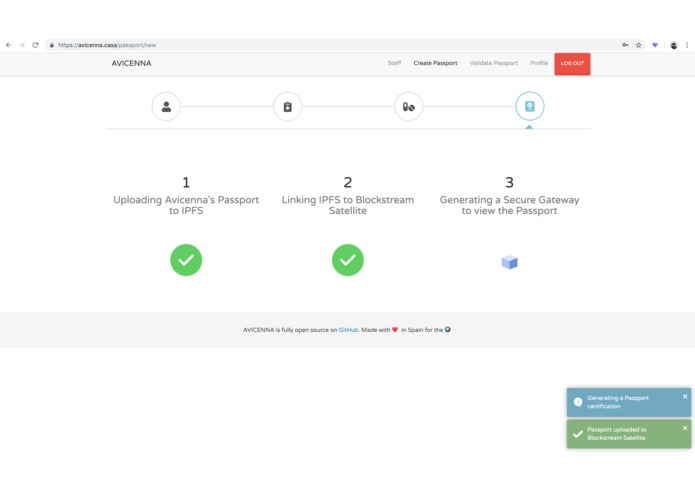The height and width of the screenshot is (494, 695).
Task: Click 'Linking IPFS to Blockstream Satellite' text
Action: [348, 205]
